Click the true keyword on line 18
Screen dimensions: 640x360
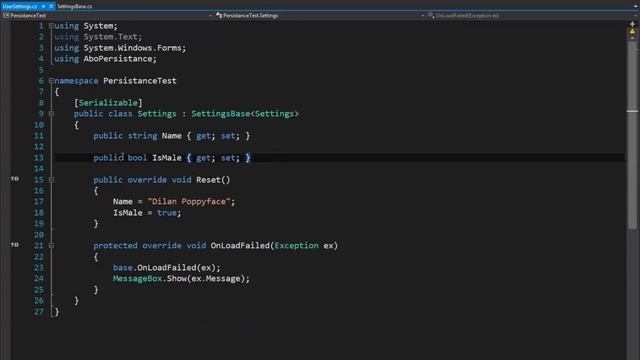point(167,213)
